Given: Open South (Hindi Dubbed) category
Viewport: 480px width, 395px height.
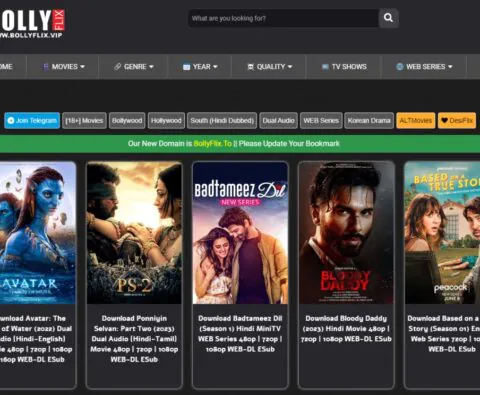Looking at the screenshot, I should coord(222,120).
